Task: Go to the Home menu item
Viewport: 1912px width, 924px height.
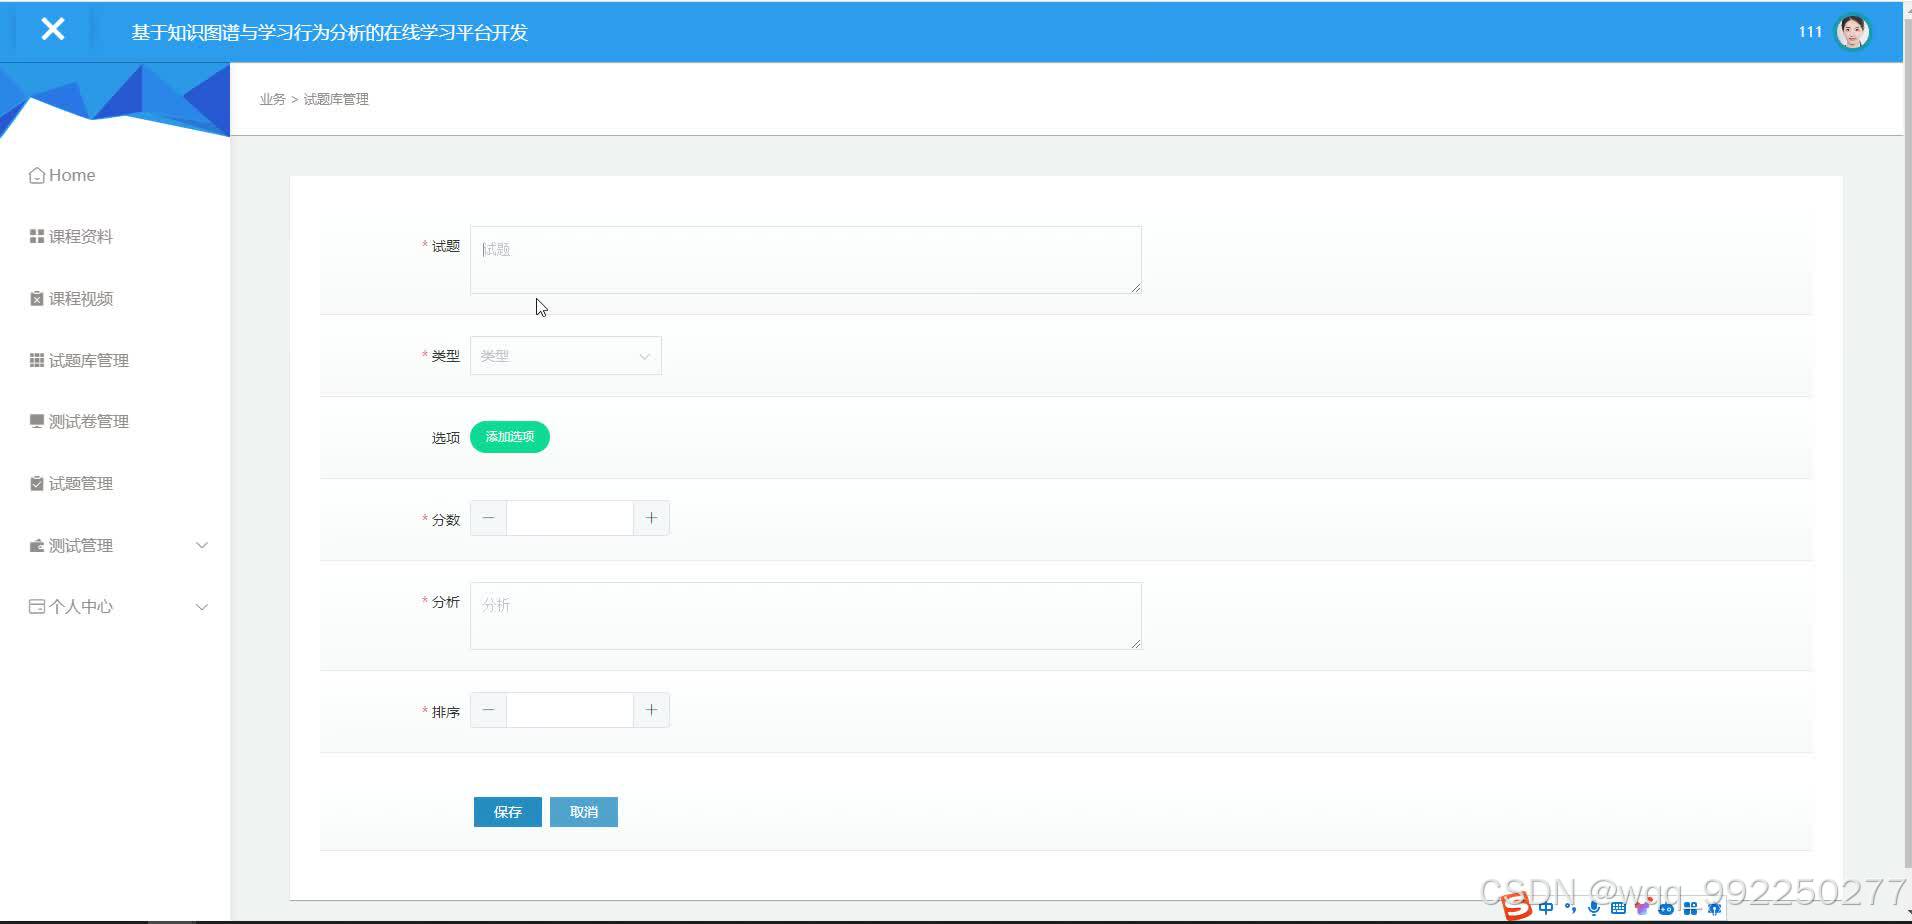Action: click(x=115, y=176)
